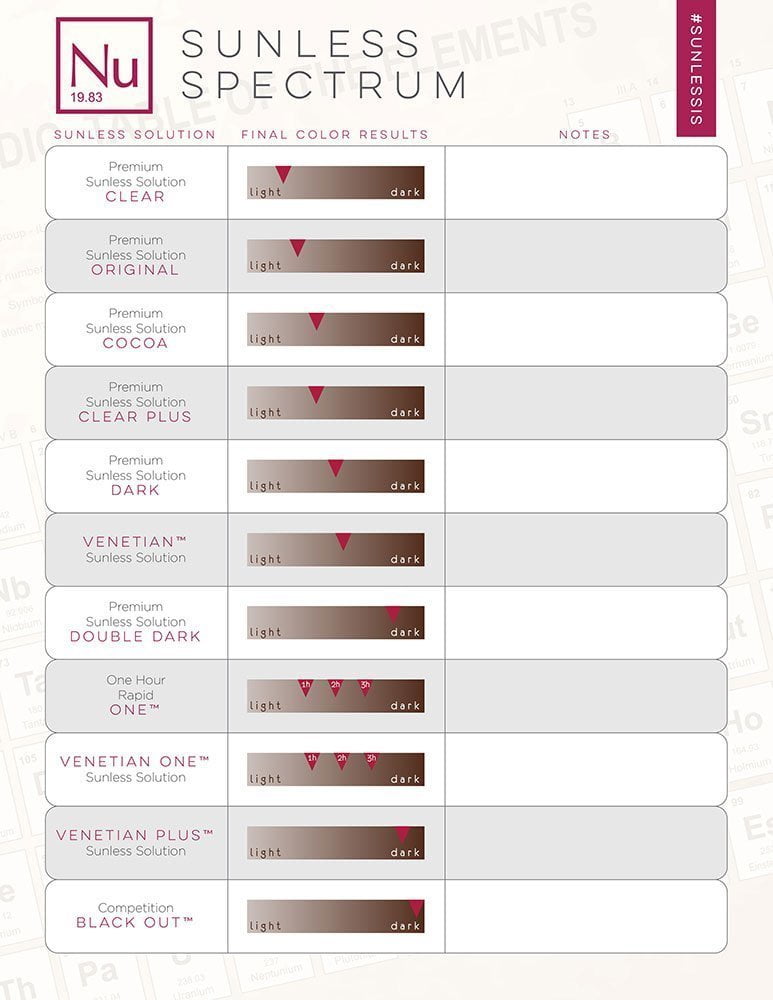This screenshot has height=1000, width=773.
Task: Select the 3h marker in VENETIAN ONE row
Action: point(371,760)
